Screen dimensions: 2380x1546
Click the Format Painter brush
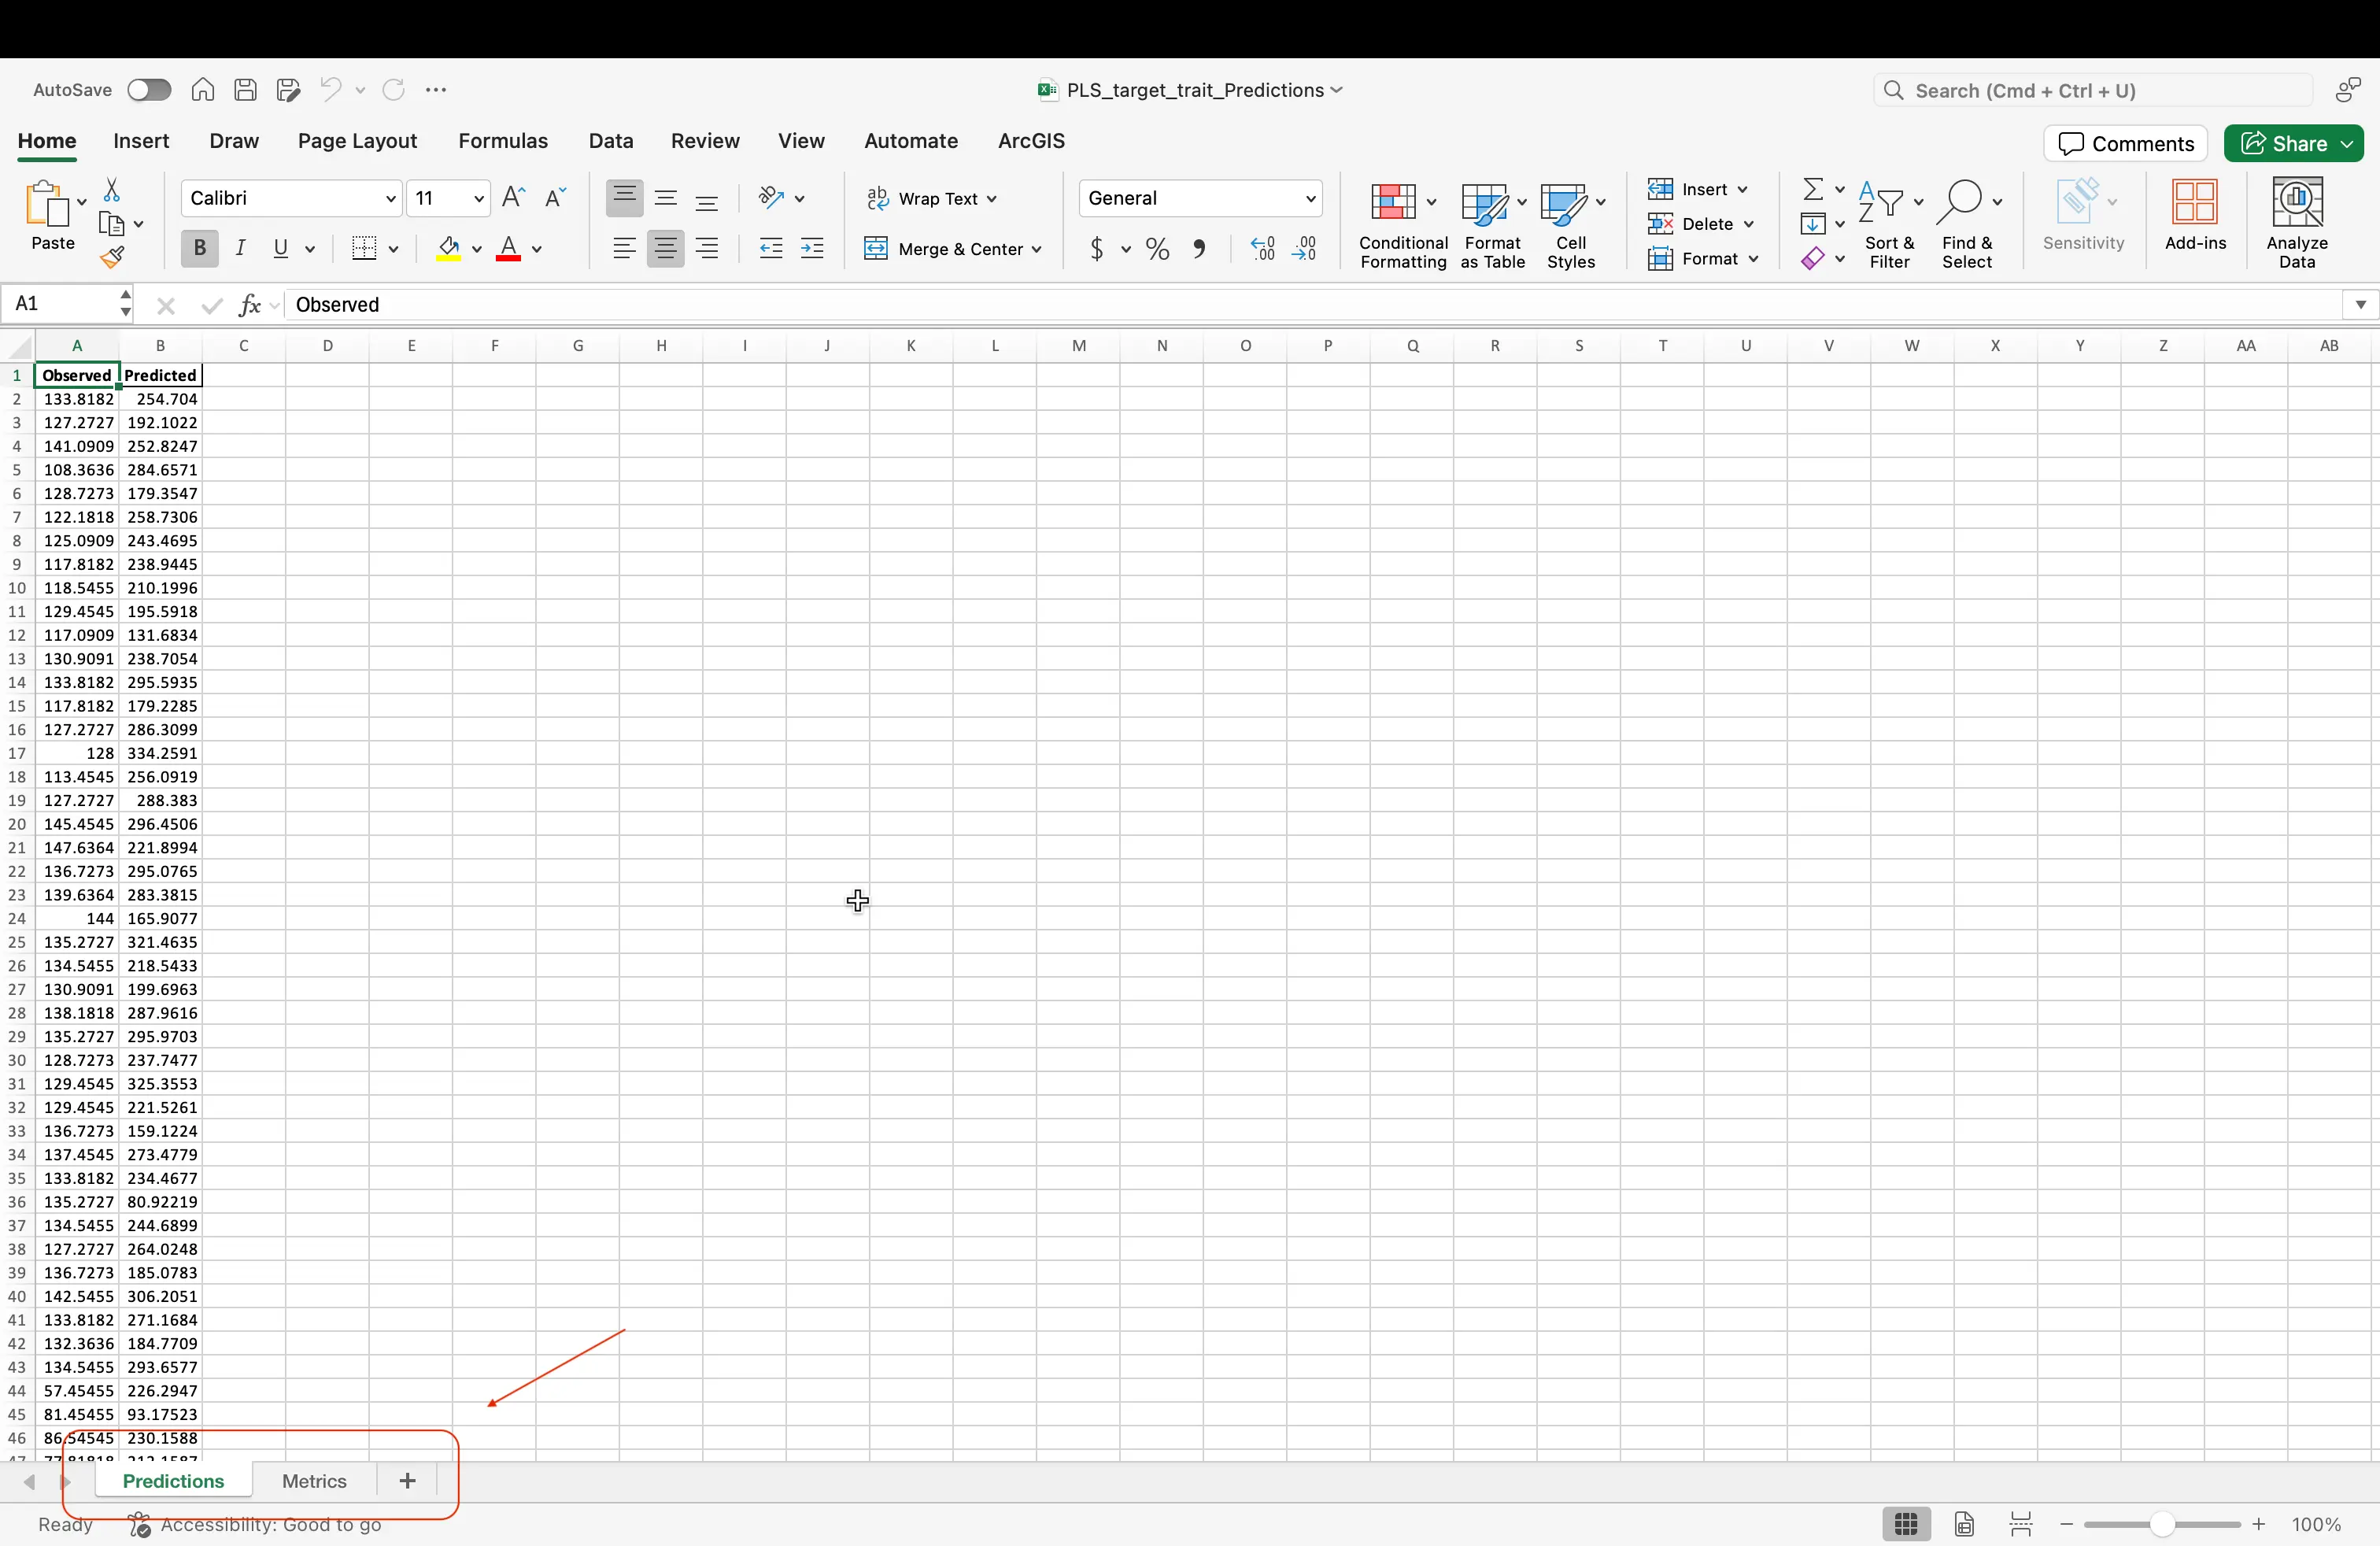click(x=112, y=258)
